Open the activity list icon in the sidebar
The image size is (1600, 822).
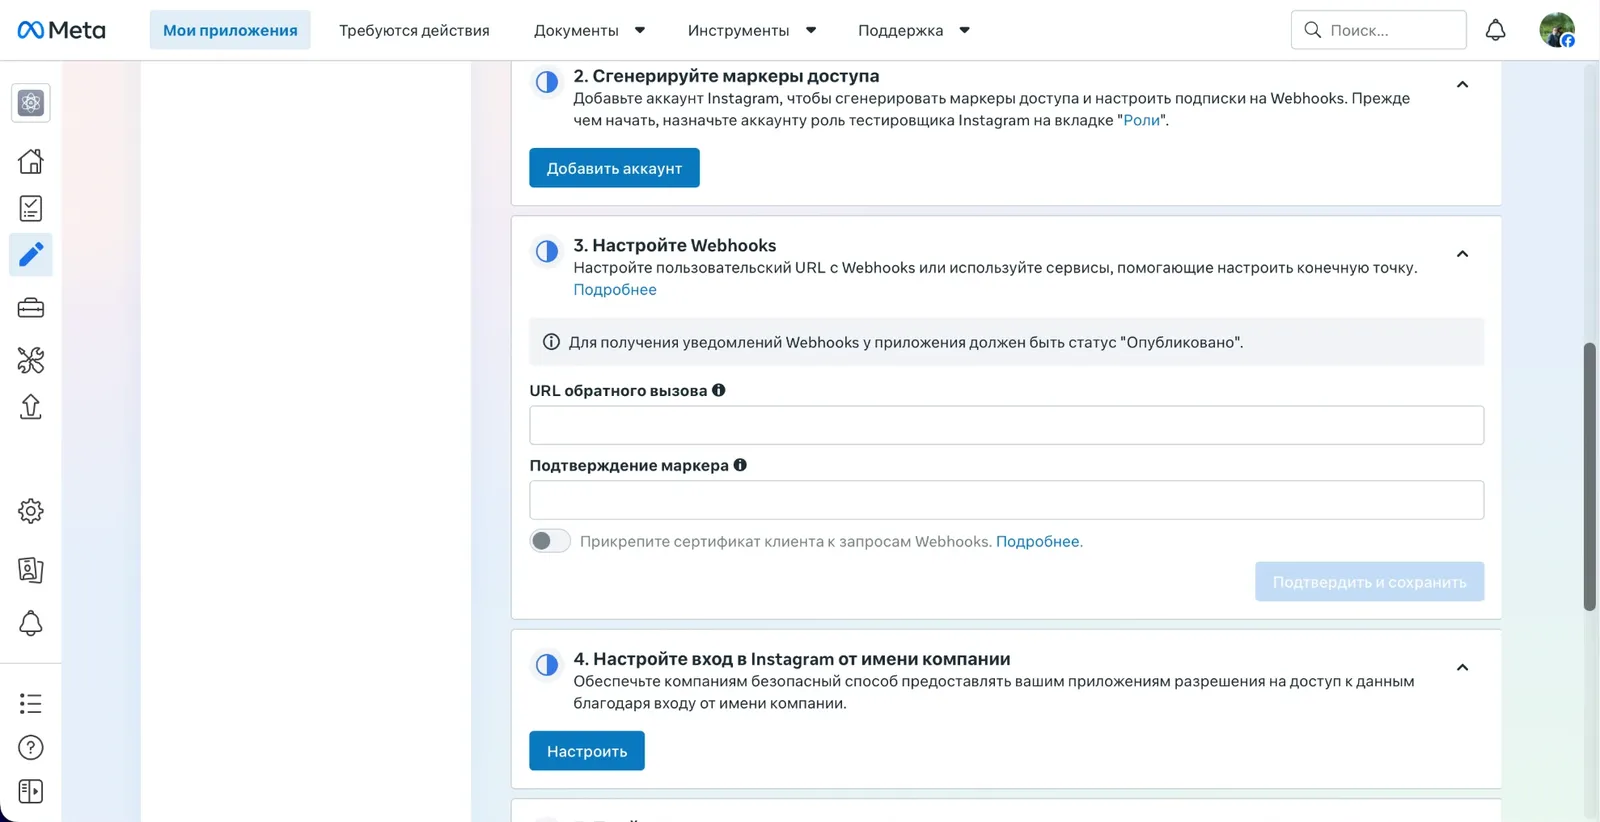tap(31, 704)
